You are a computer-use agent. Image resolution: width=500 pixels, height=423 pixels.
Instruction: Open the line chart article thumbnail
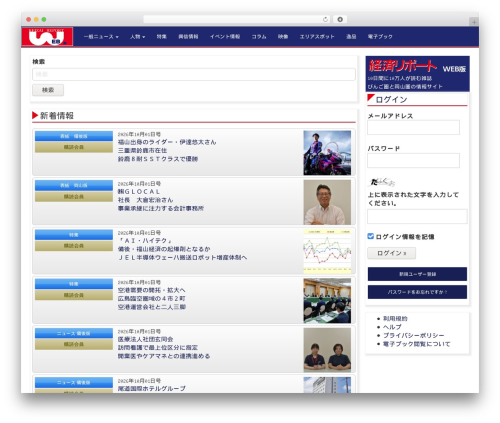(x=327, y=251)
